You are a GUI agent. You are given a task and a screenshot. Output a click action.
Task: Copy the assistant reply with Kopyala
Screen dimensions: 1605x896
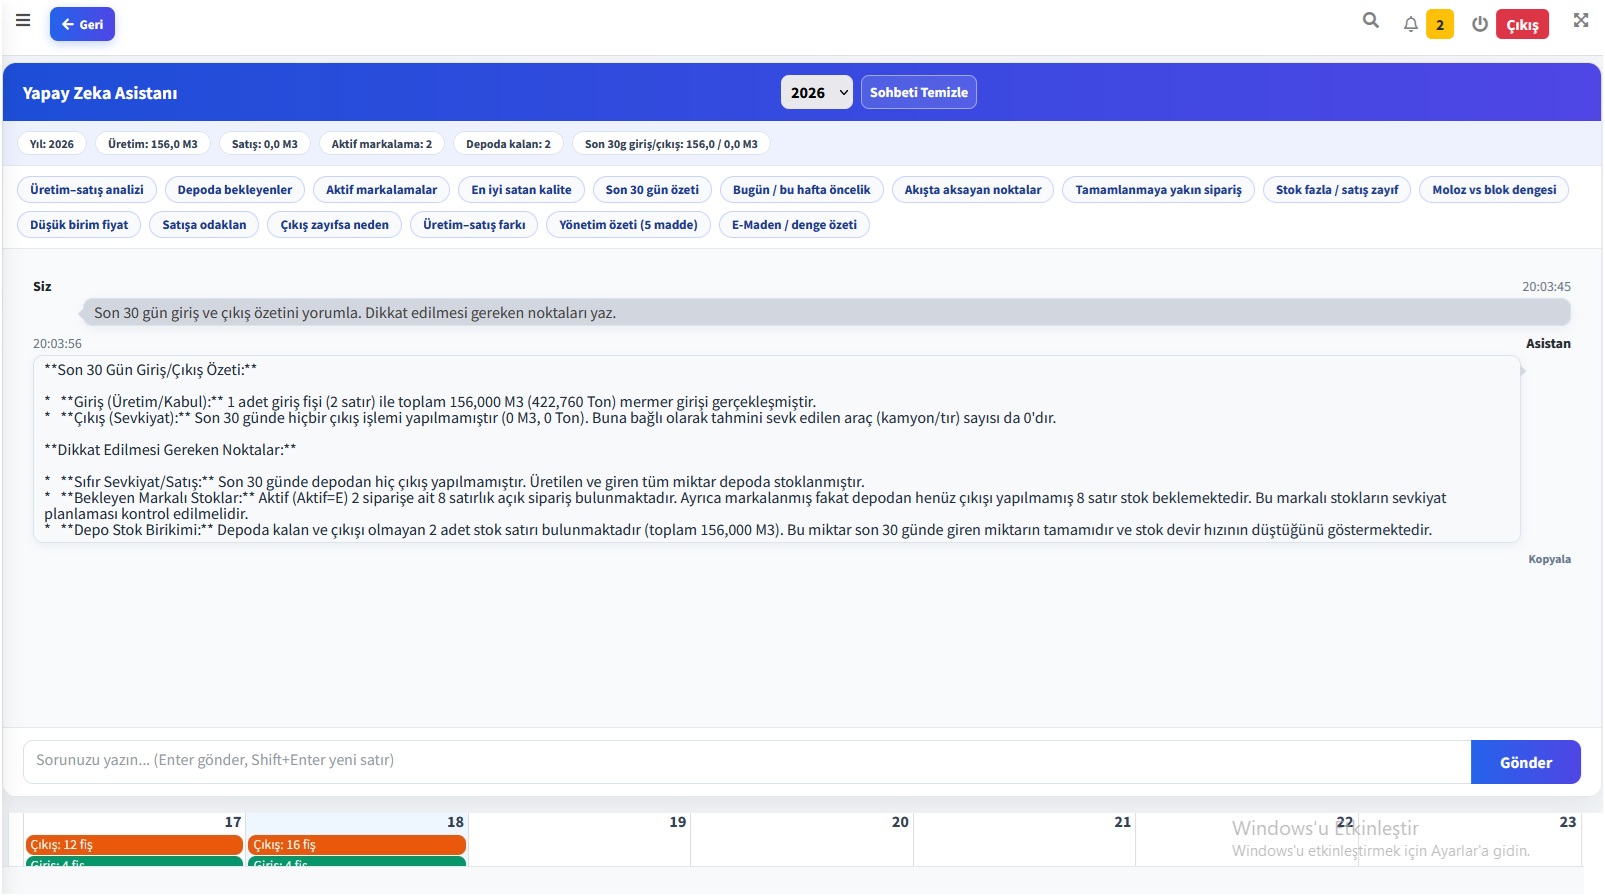click(1549, 559)
